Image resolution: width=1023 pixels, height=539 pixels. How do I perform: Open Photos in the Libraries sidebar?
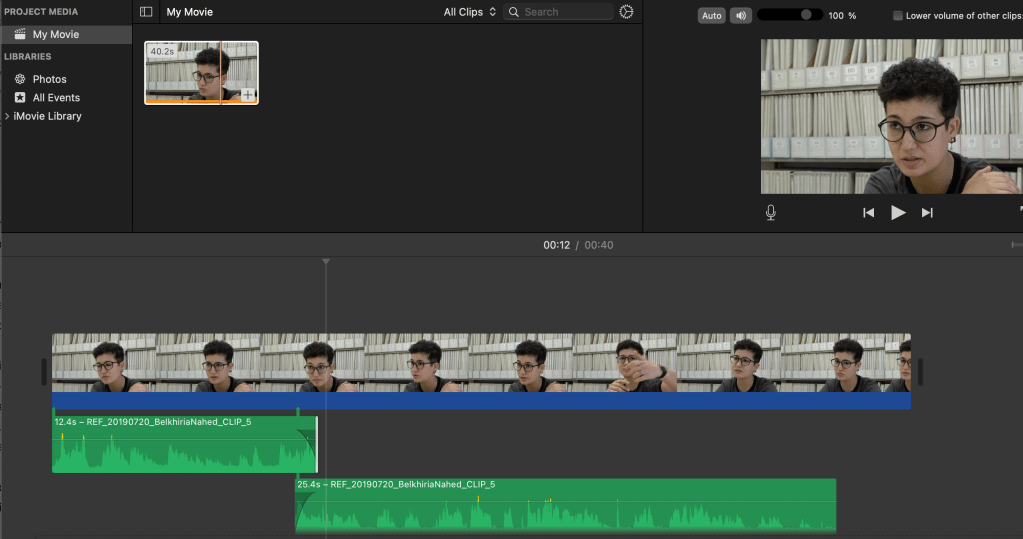pyautogui.click(x=49, y=79)
